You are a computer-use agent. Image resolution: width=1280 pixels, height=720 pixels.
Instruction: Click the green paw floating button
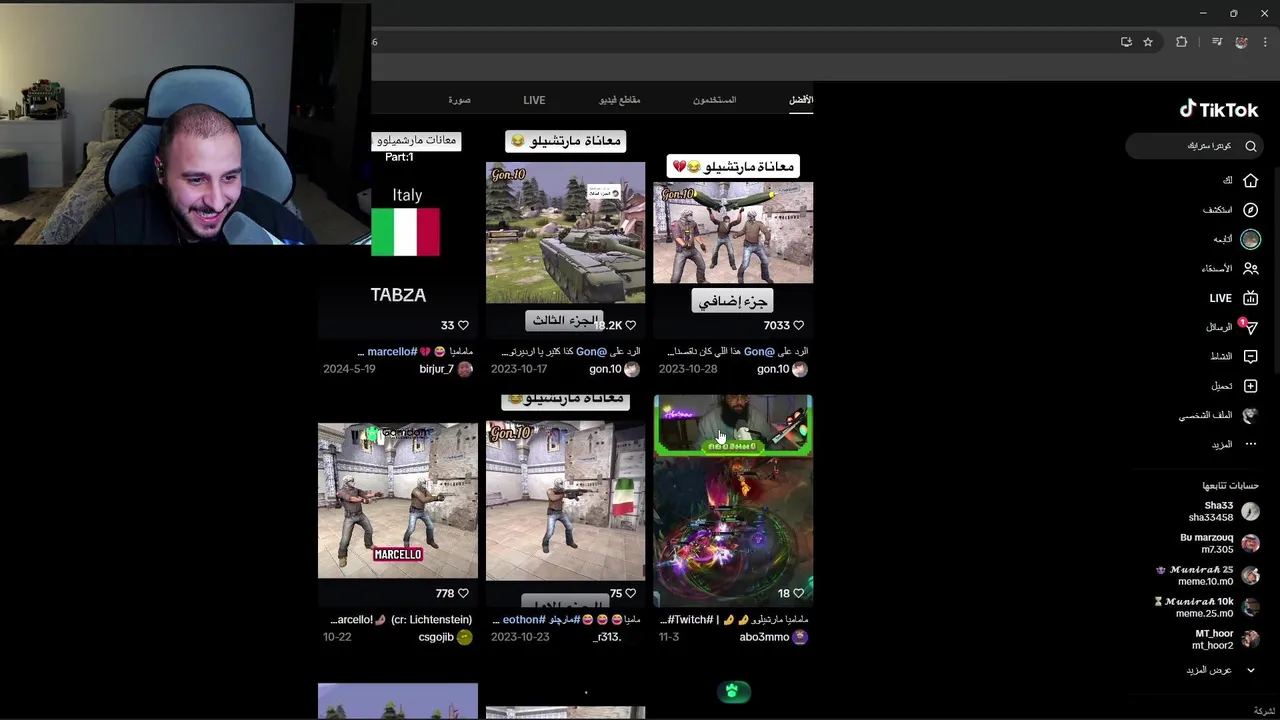click(x=733, y=691)
